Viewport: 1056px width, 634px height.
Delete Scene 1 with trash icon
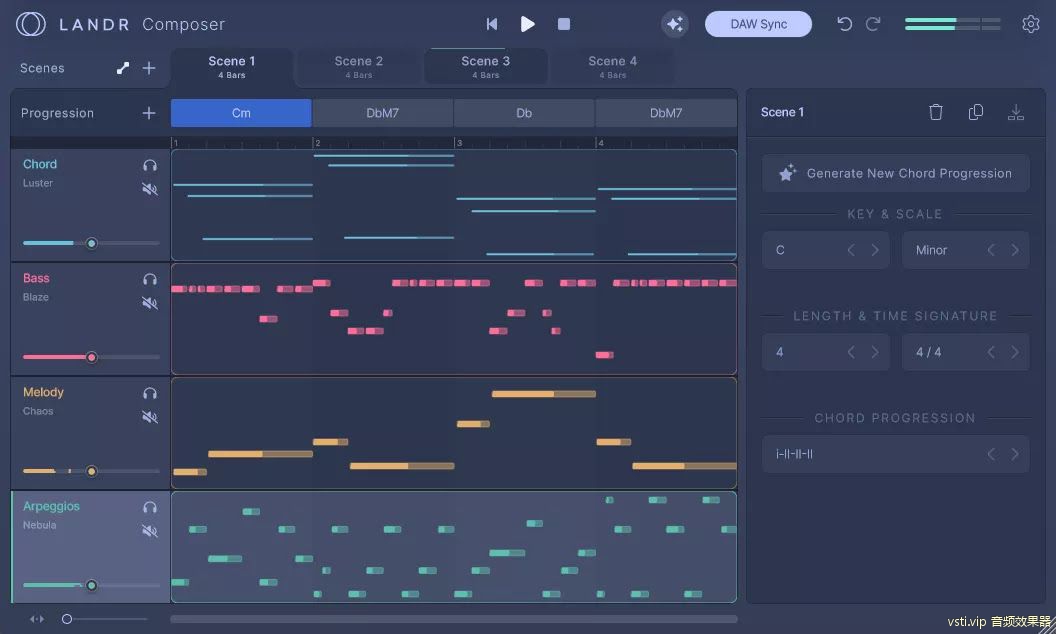point(935,112)
